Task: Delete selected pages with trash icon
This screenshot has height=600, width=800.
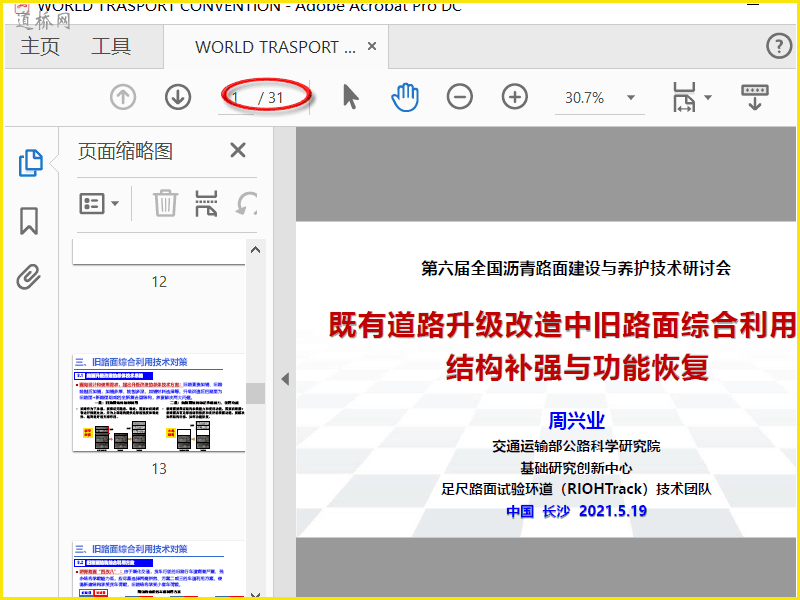Action: pyautogui.click(x=165, y=204)
